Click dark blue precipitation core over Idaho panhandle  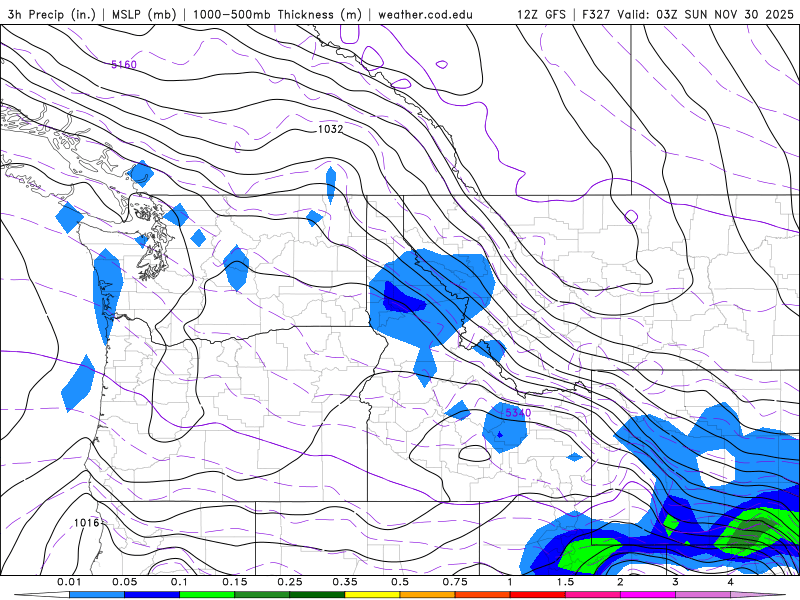click(x=403, y=299)
